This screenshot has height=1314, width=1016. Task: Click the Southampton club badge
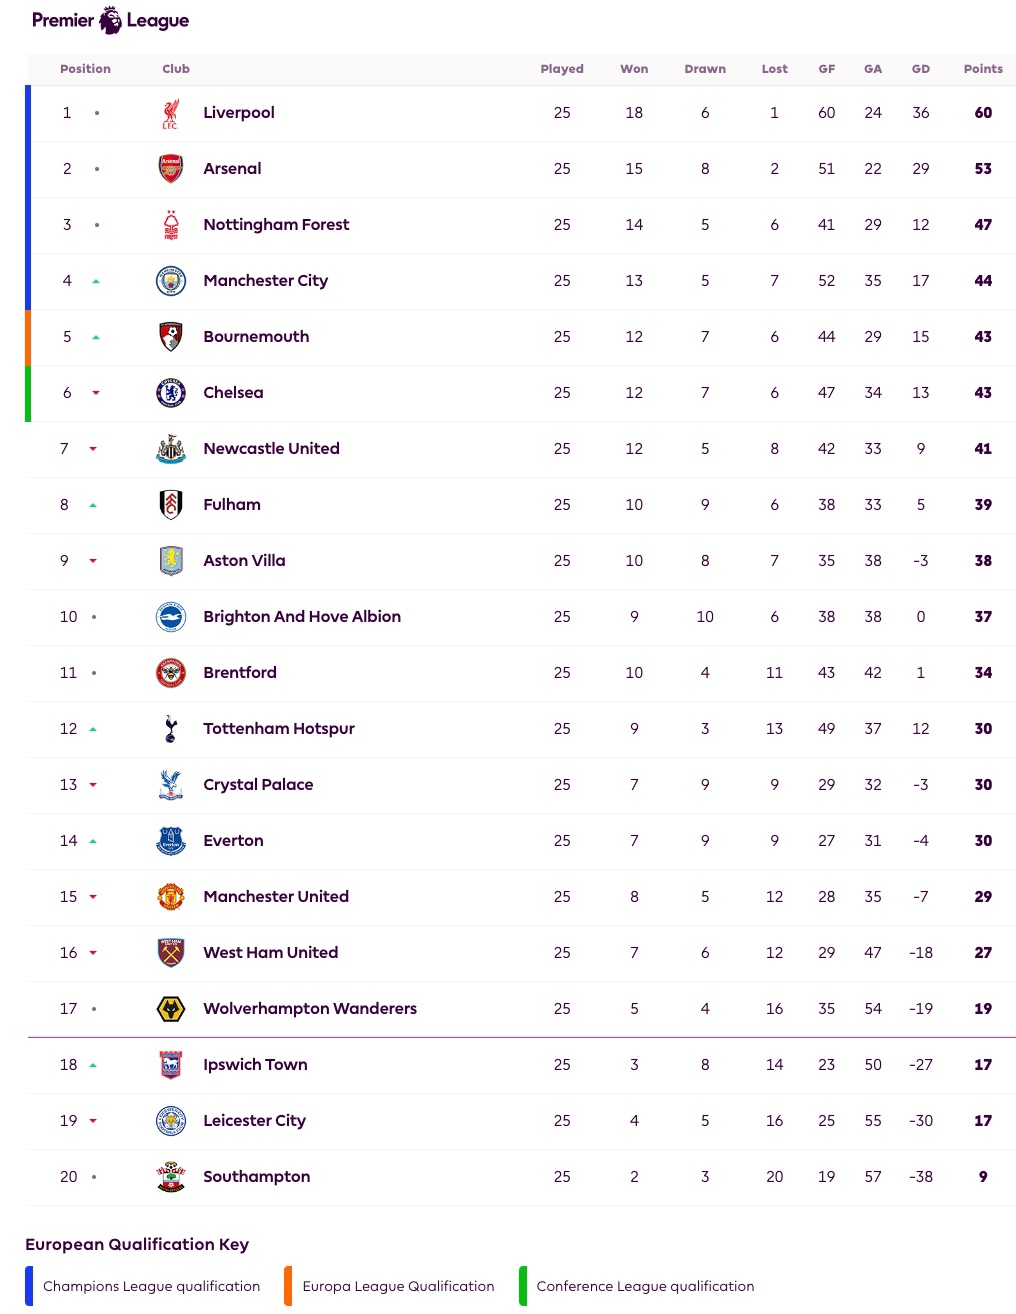coord(171,1177)
